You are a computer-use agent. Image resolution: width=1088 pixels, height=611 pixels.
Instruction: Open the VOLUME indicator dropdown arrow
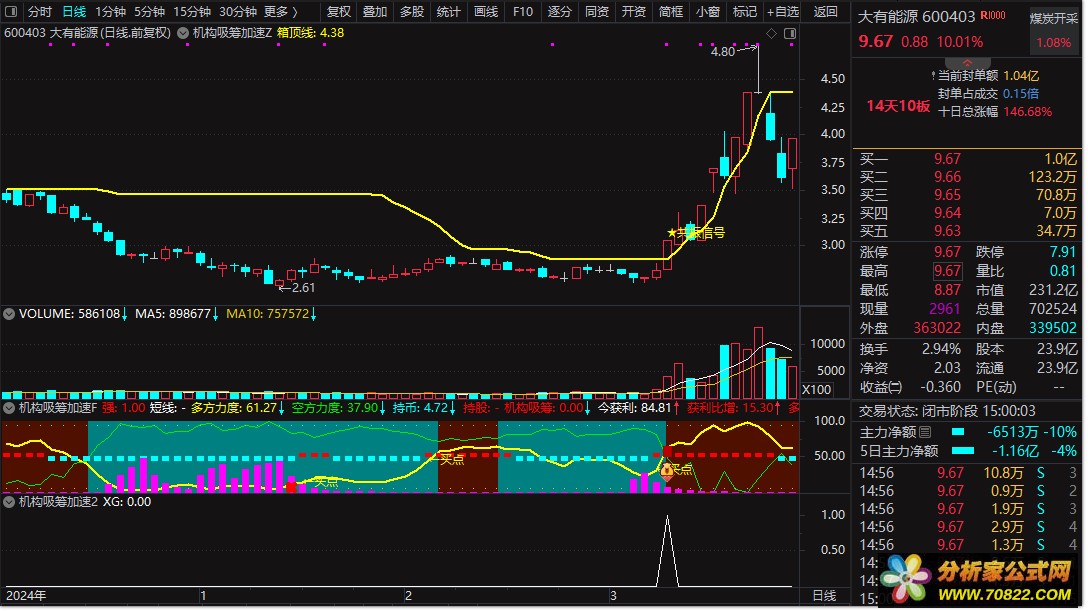pyautogui.click(x=10, y=314)
